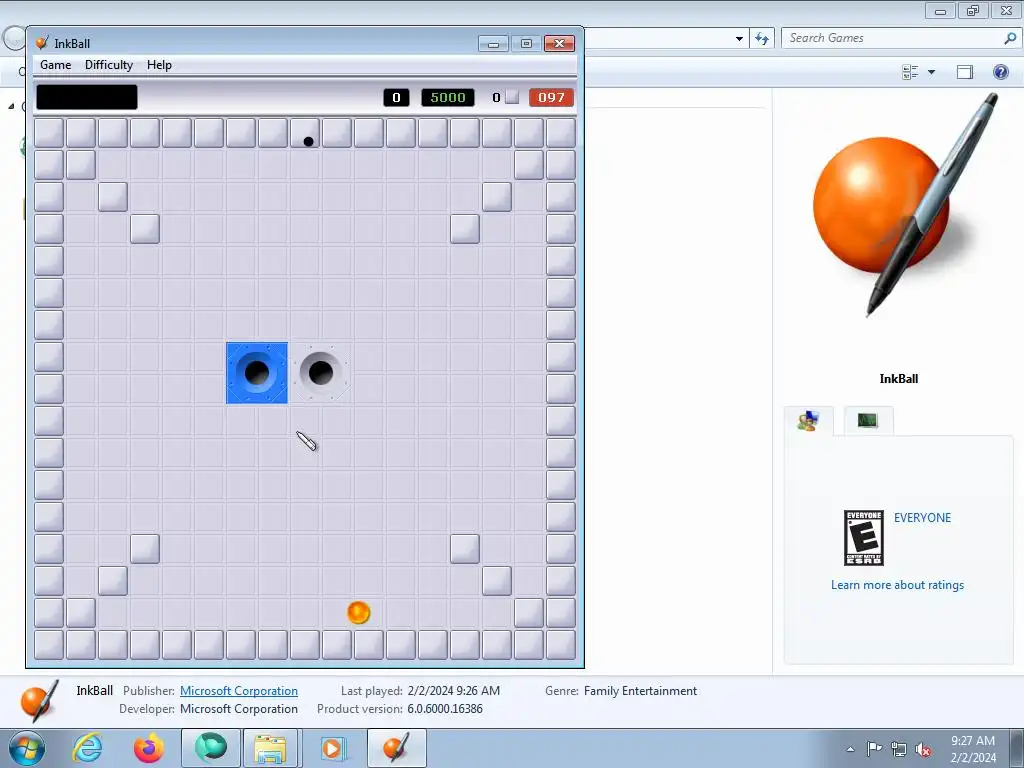Screen dimensions: 1024x768
Task: Click the InkBall icon in details pane
Action: pyautogui.click(x=39, y=701)
